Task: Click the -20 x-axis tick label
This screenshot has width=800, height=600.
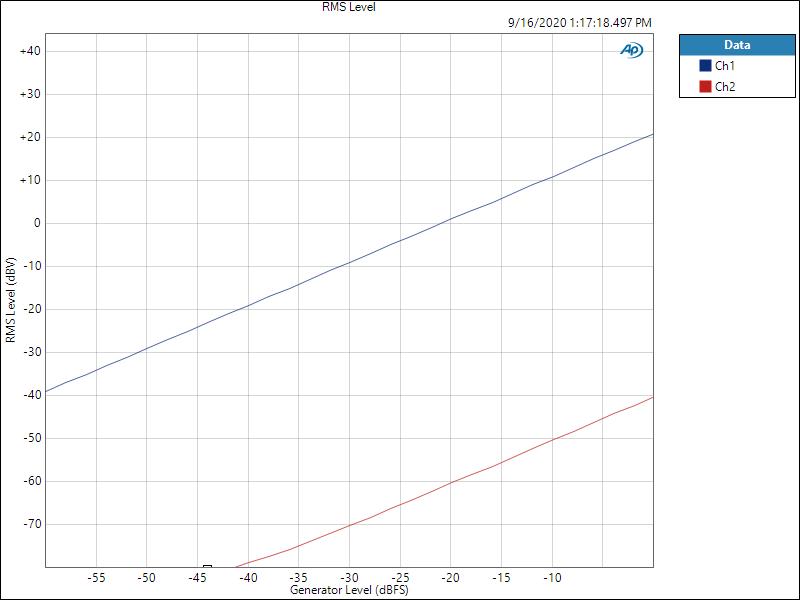Action: [x=451, y=578]
